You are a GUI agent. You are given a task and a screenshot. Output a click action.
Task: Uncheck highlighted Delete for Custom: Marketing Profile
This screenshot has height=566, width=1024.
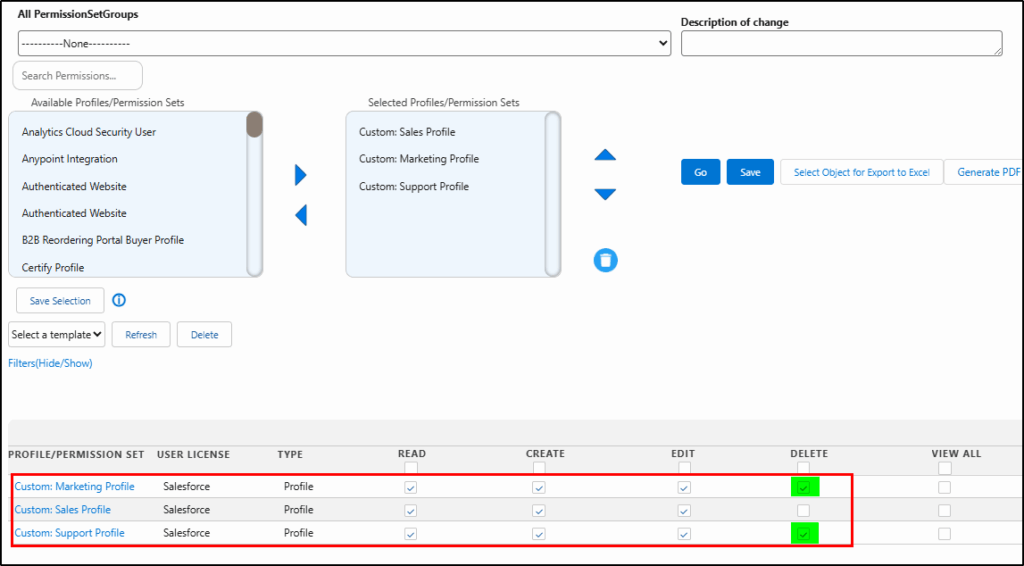click(803, 487)
